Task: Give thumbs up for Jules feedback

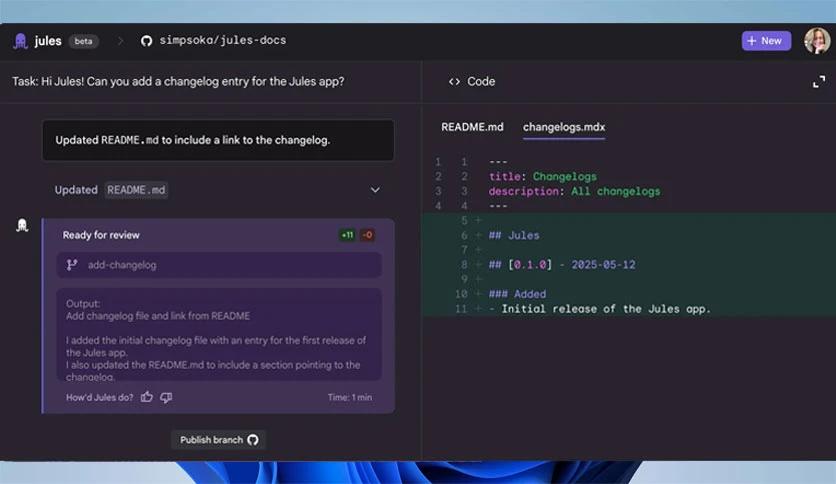Action: click(147, 397)
